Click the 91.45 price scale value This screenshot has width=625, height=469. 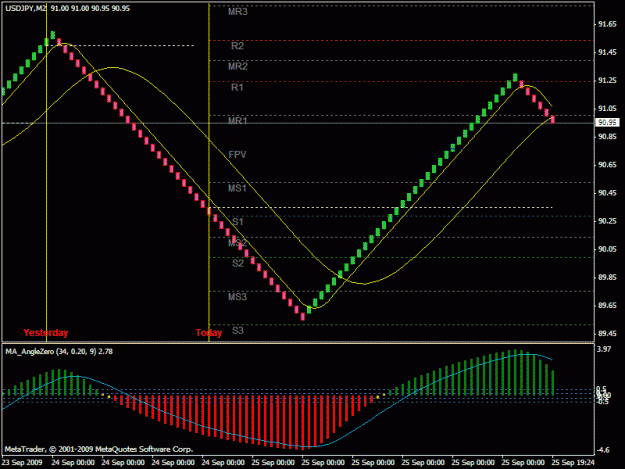pyautogui.click(x=607, y=53)
